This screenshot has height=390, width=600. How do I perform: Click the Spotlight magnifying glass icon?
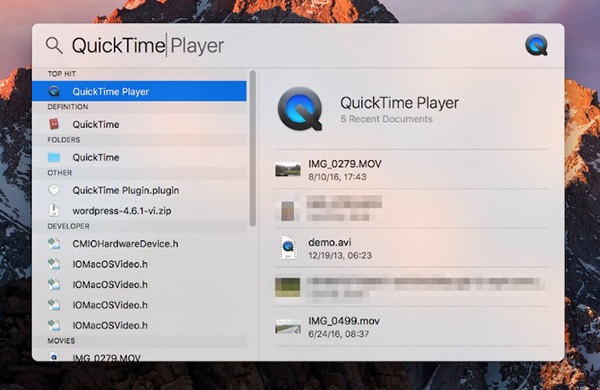[x=54, y=46]
